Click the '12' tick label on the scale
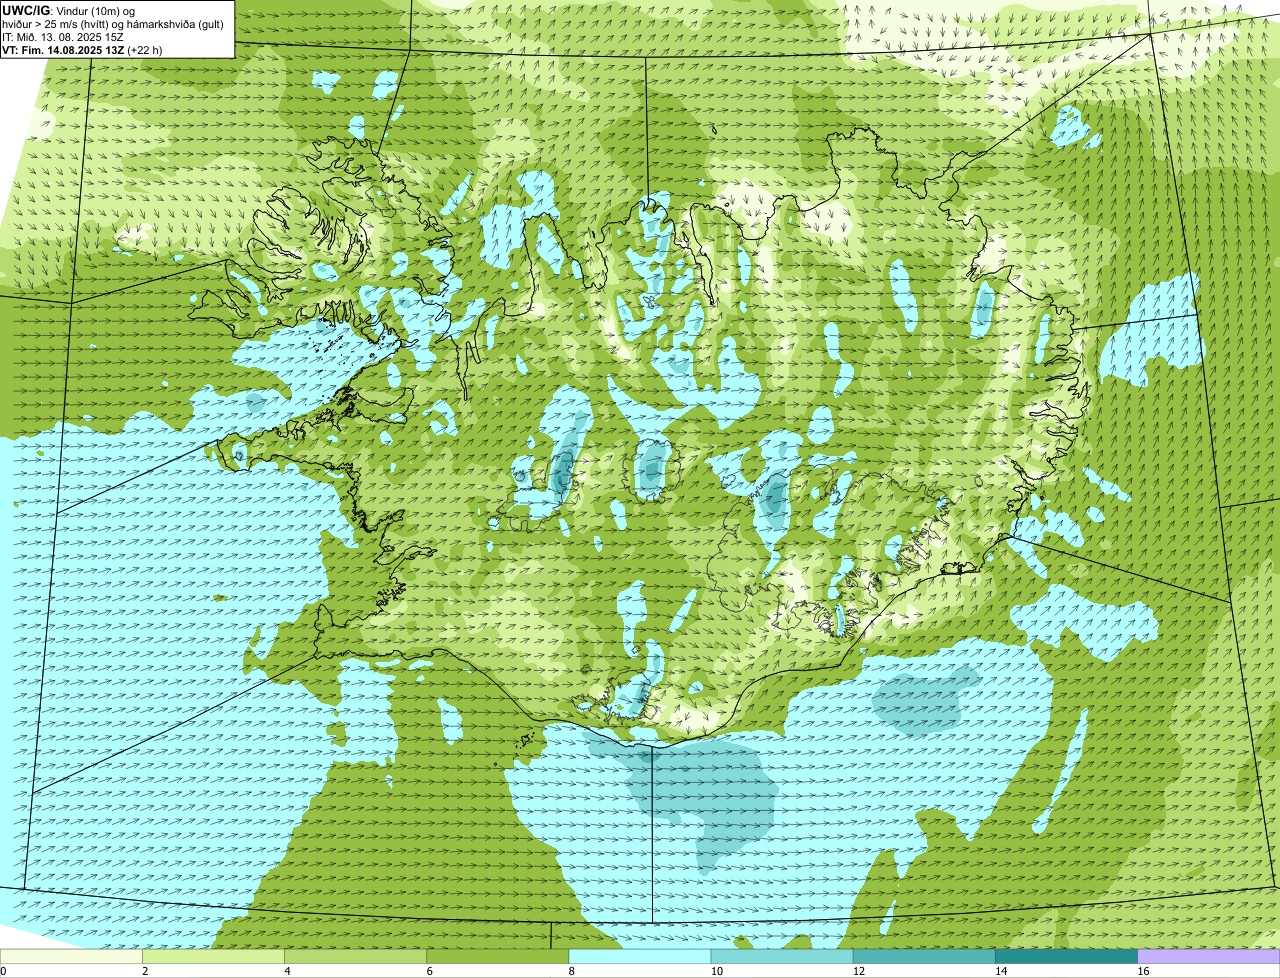1280x978 pixels. 858,971
